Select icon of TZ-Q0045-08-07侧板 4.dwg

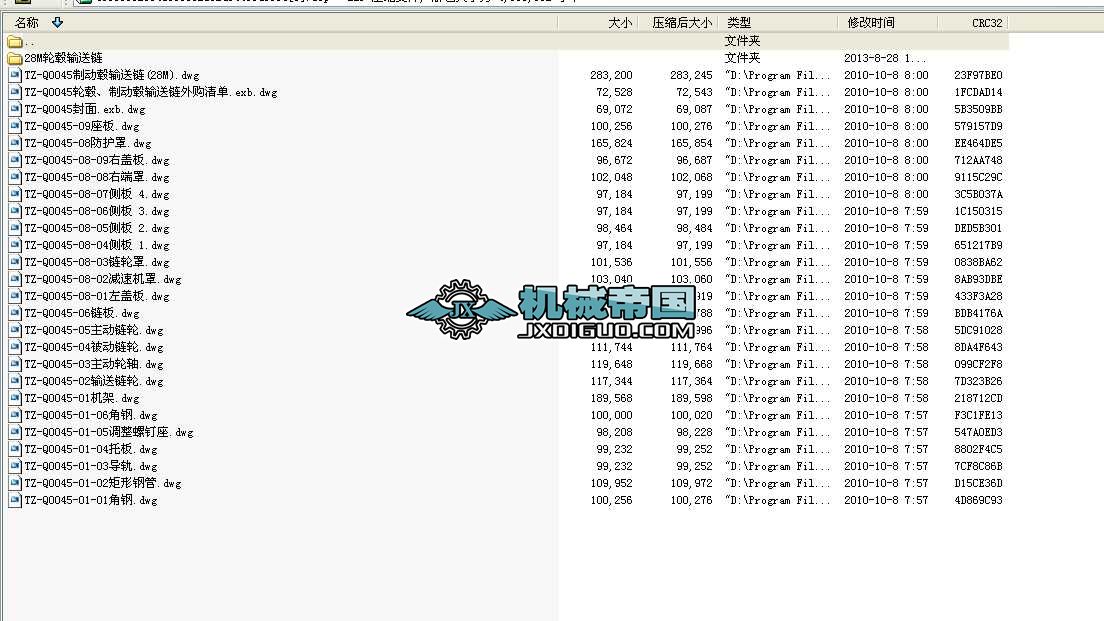(x=15, y=194)
